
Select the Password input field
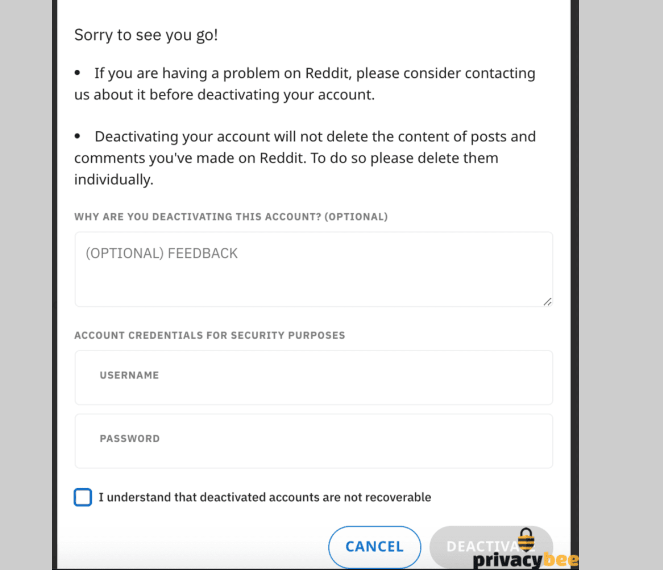(x=313, y=441)
